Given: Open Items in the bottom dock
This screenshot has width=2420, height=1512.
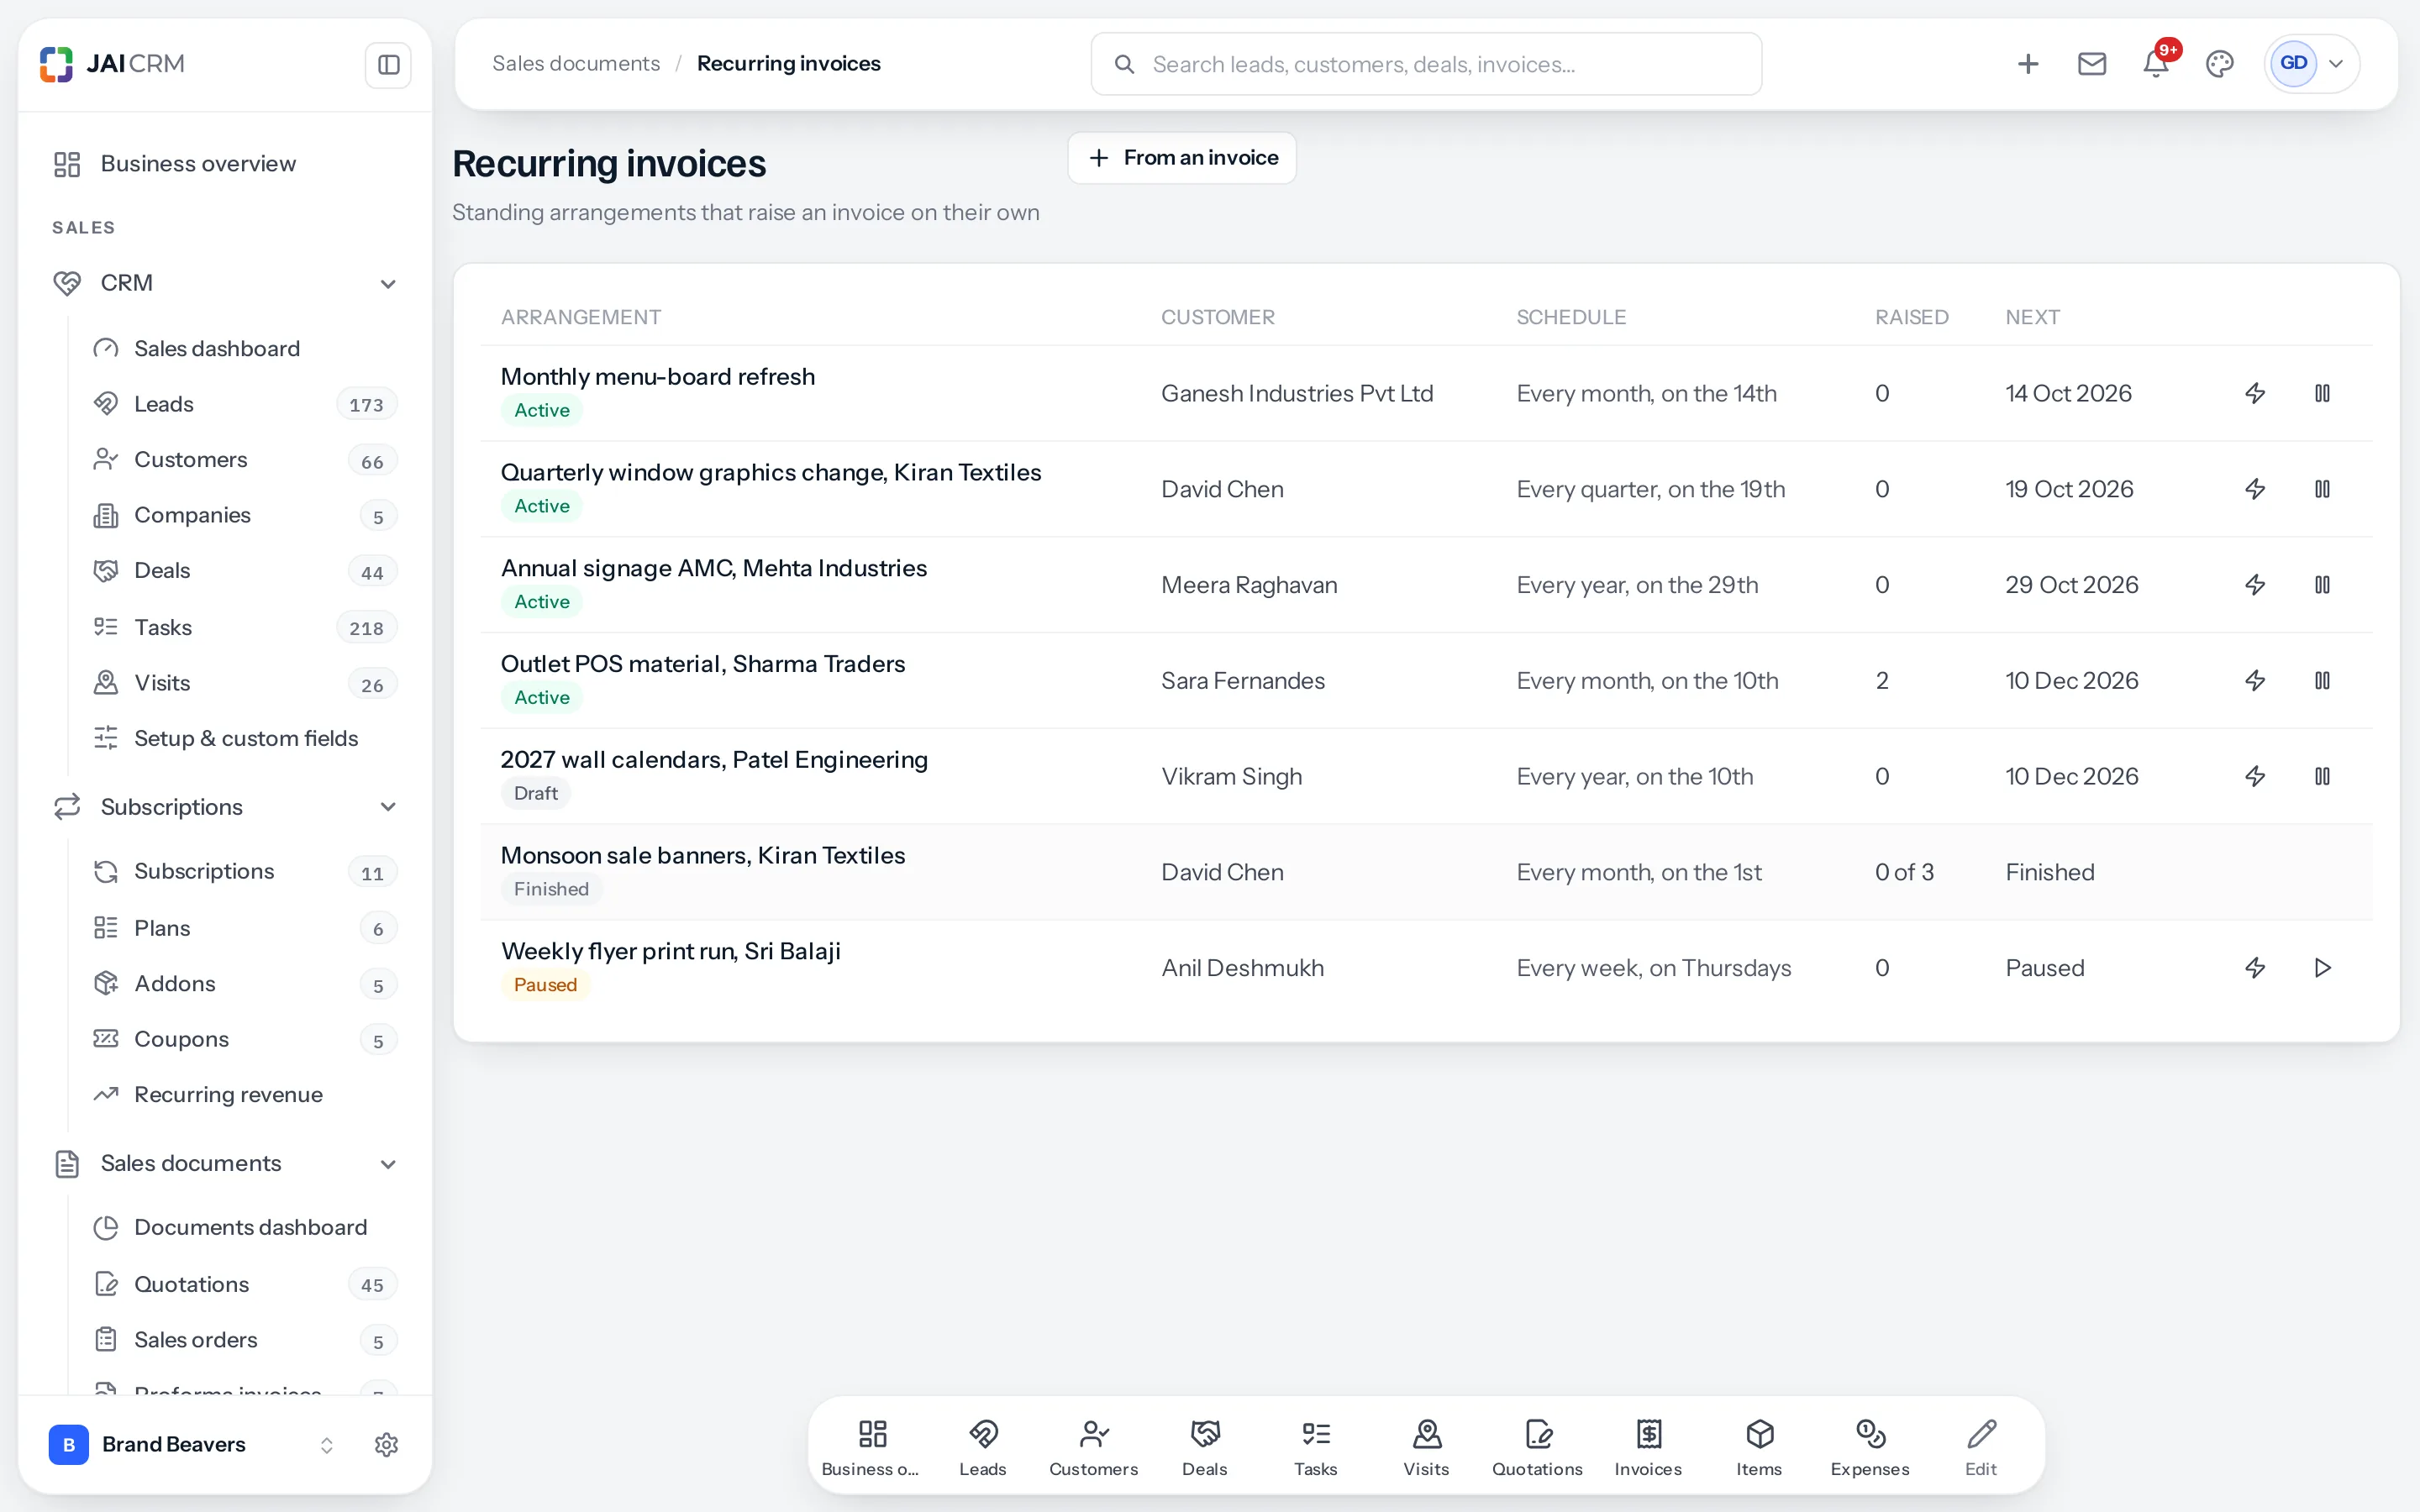Looking at the screenshot, I should pos(1759,1446).
